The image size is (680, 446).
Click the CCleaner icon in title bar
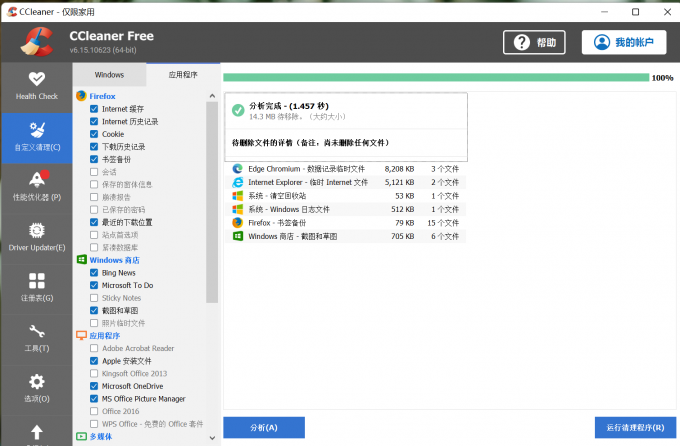12,12
